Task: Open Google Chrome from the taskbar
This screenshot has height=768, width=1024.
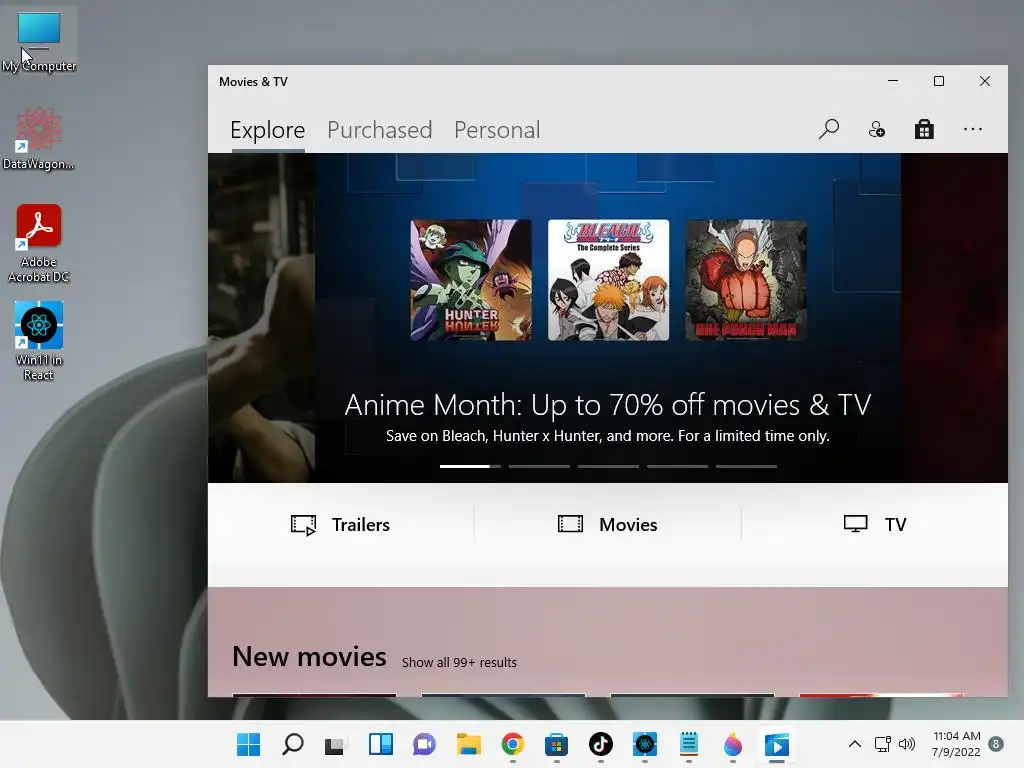Action: point(513,744)
